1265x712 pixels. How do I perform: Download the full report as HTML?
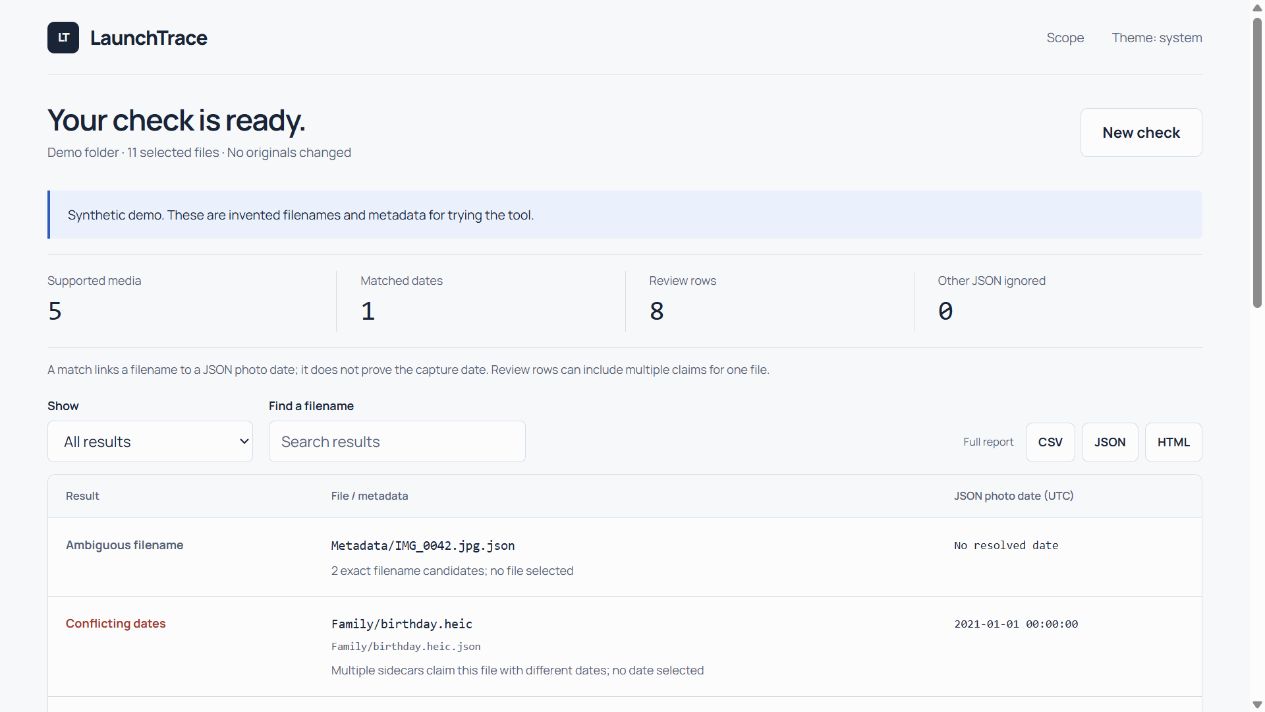click(1174, 442)
